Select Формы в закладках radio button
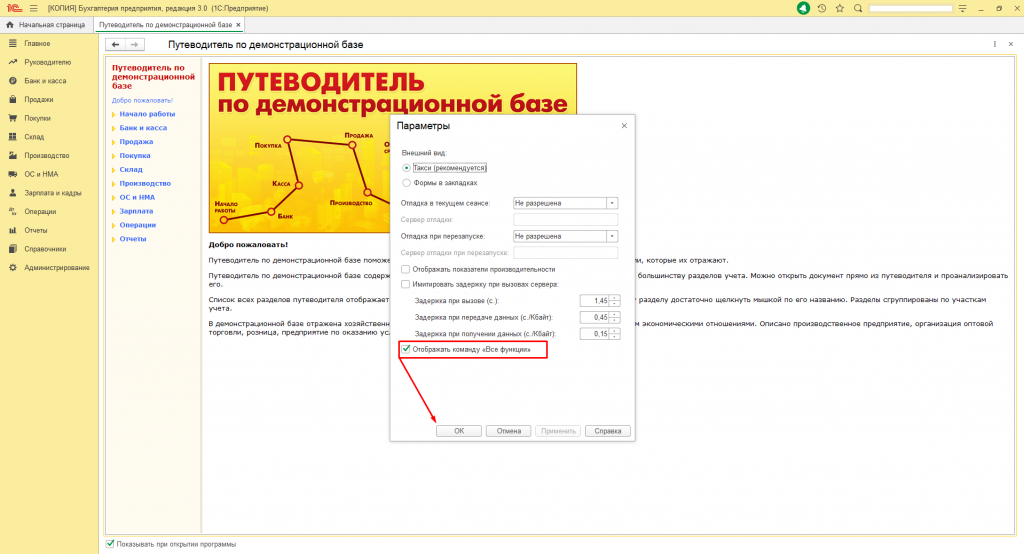This screenshot has height=554, width=1024. [x=406, y=183]
